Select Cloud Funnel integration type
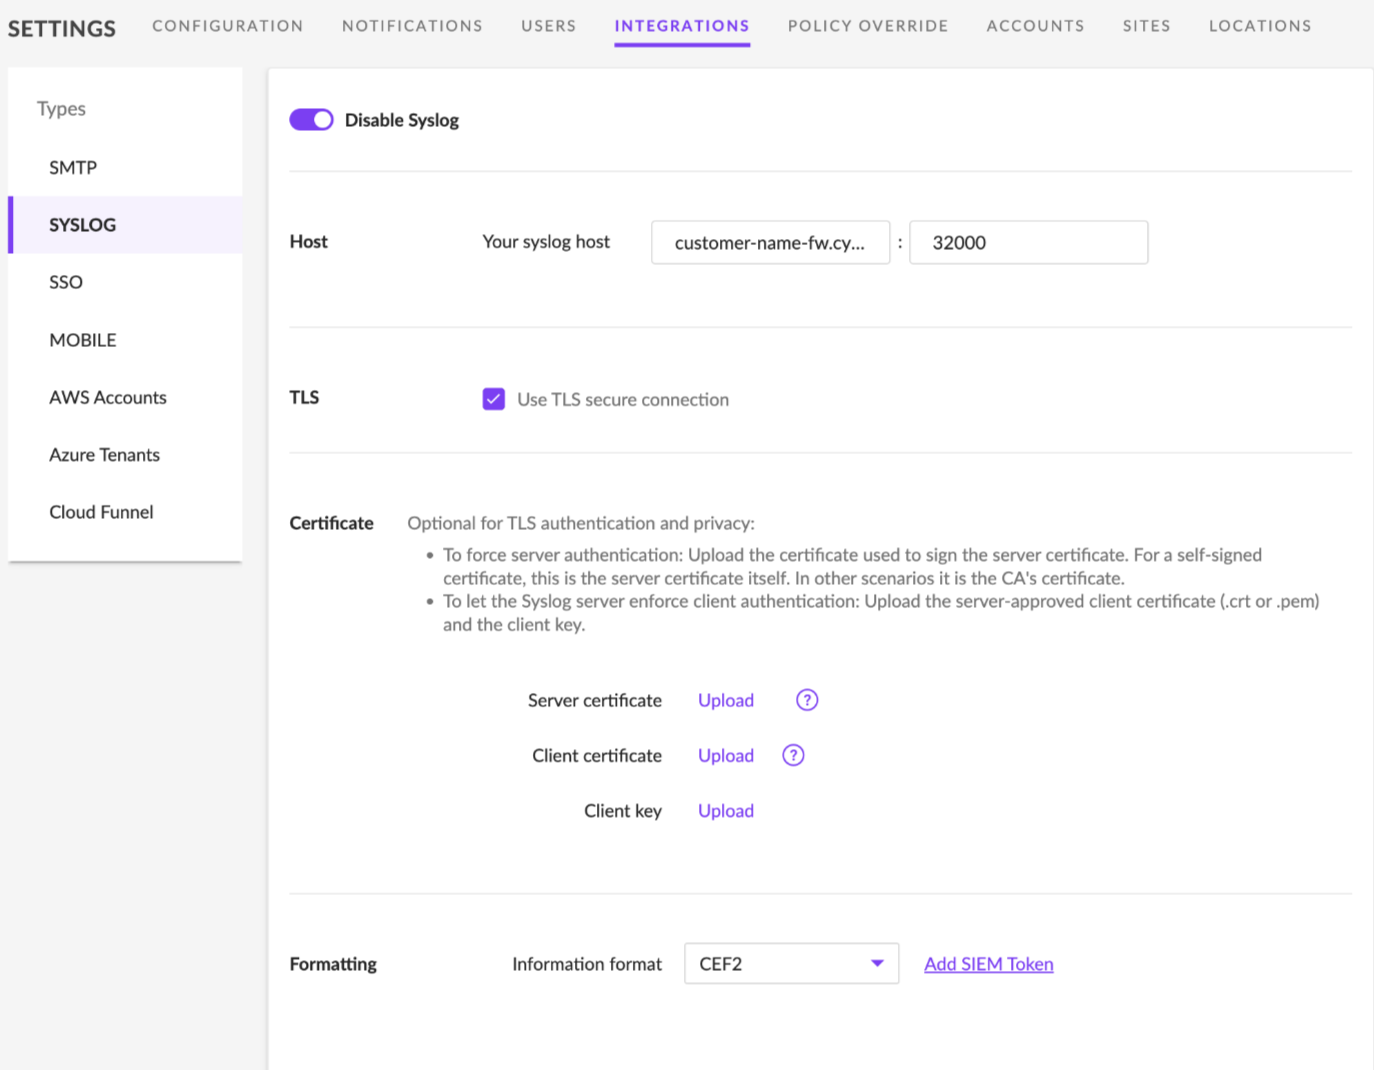 click(x=101, y=512)
